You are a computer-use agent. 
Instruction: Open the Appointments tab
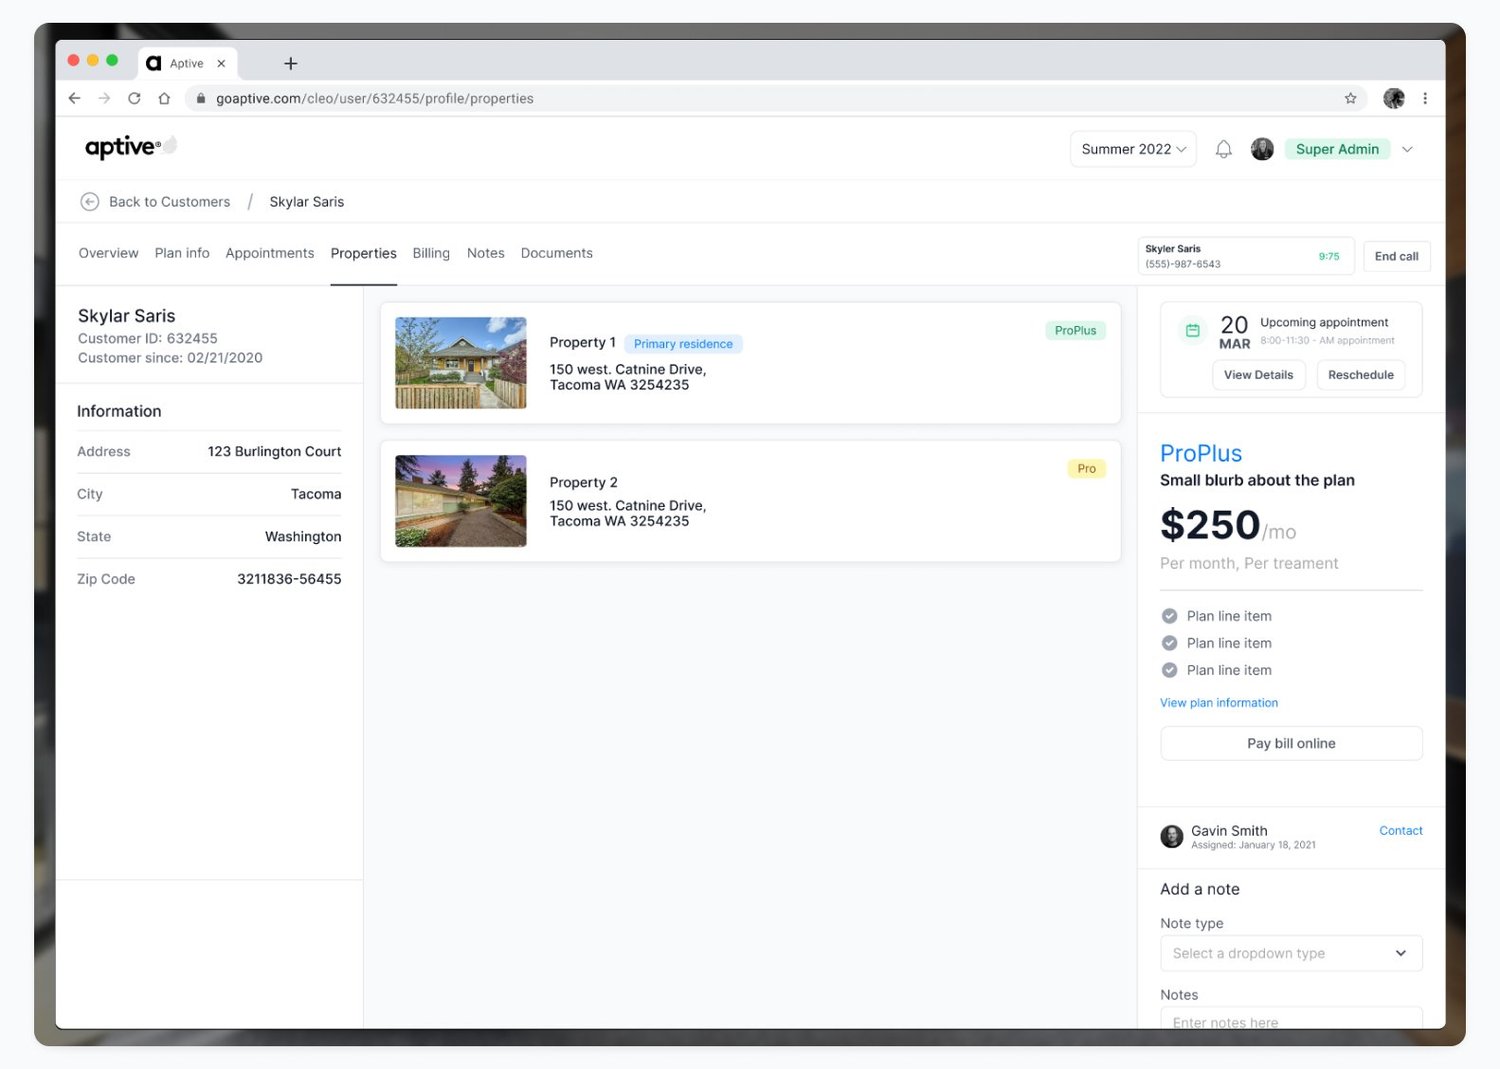270,253
